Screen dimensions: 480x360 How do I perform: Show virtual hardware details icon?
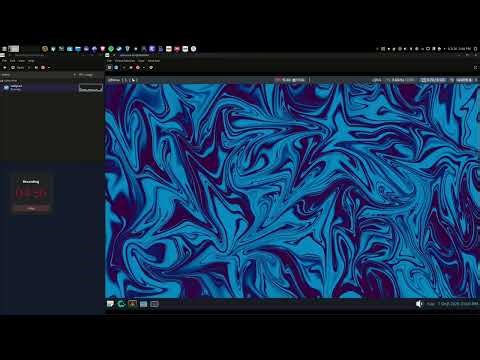click(116, 67)
